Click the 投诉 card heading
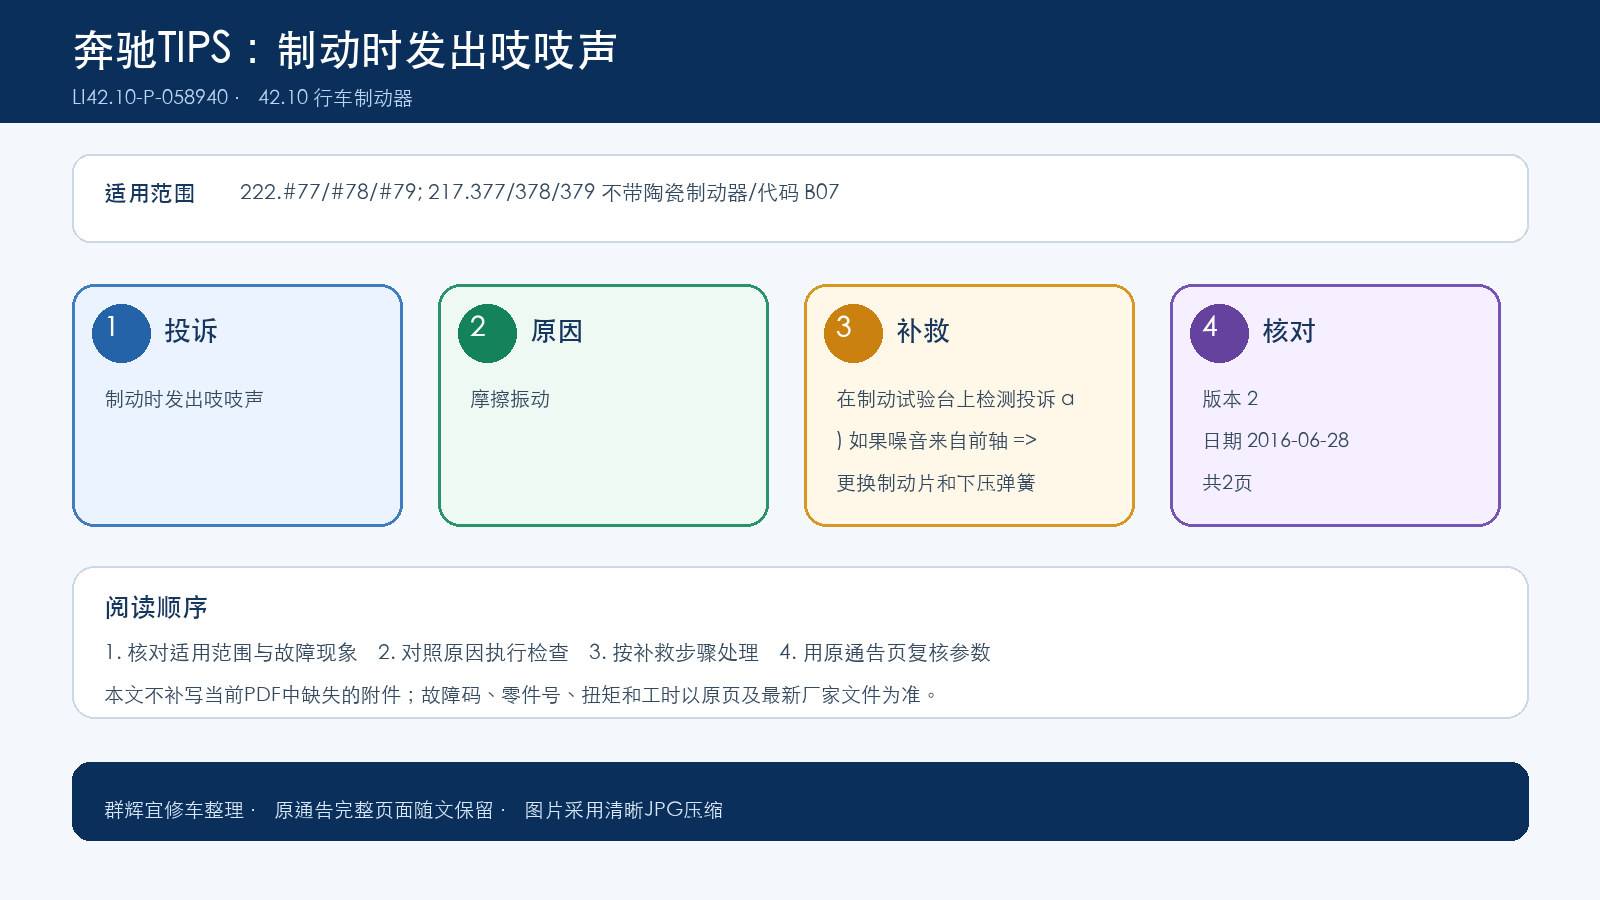 coord(191,331)
